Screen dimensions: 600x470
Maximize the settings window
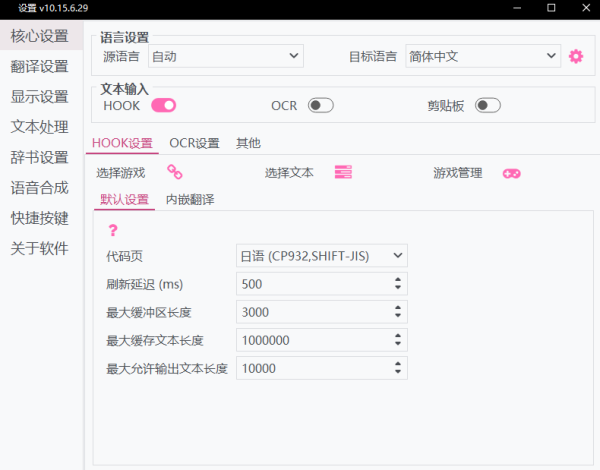551,8
